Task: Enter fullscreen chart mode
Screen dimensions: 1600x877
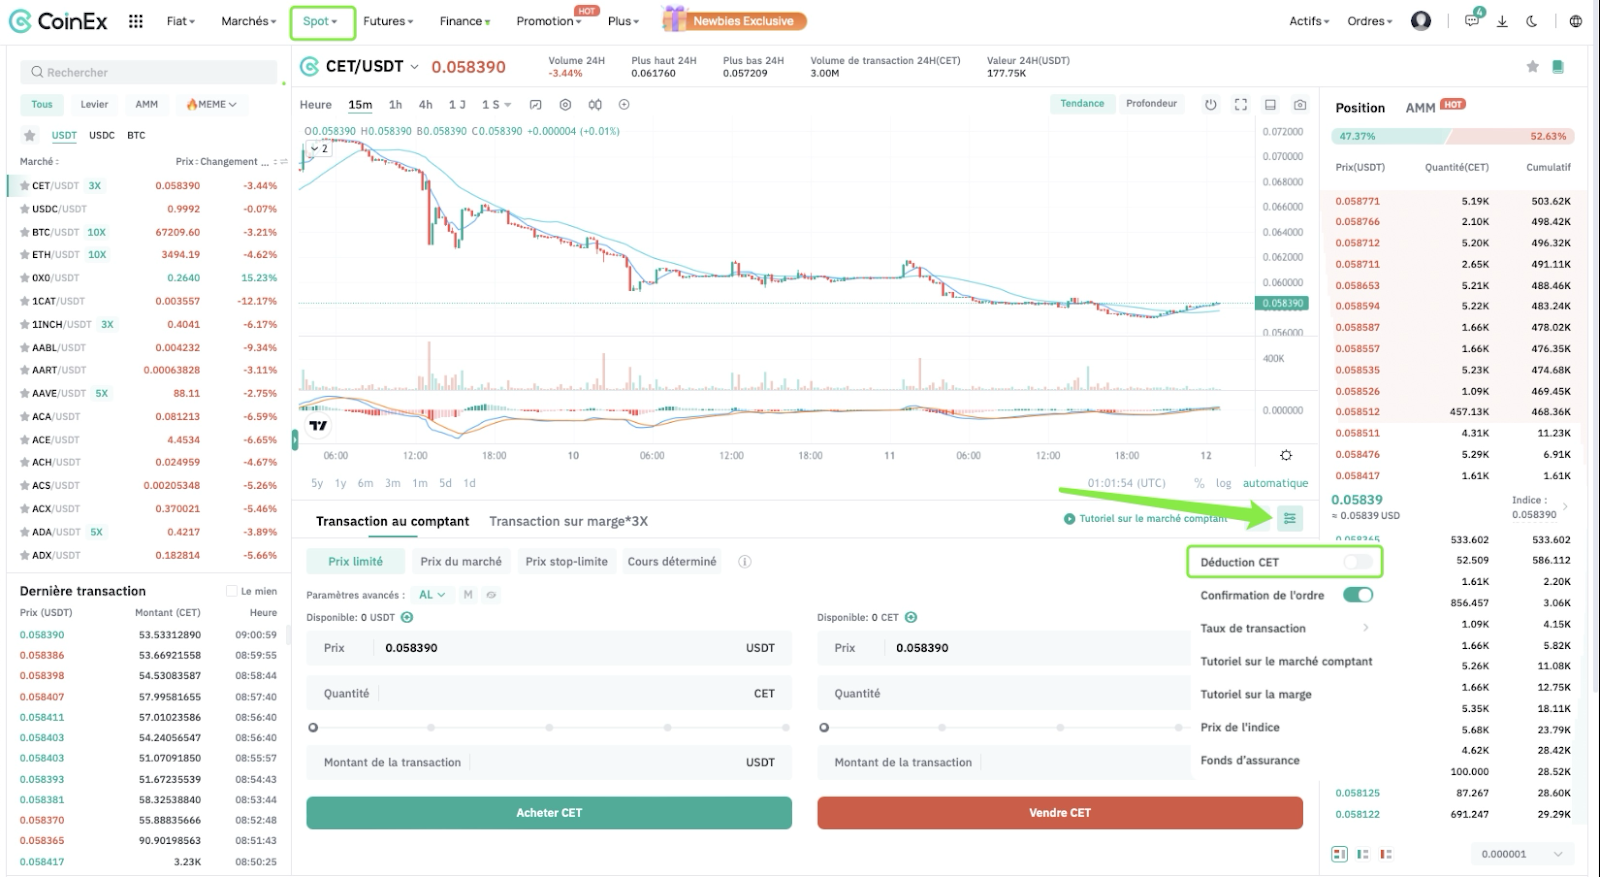Action: click(x=1241, y=105)
